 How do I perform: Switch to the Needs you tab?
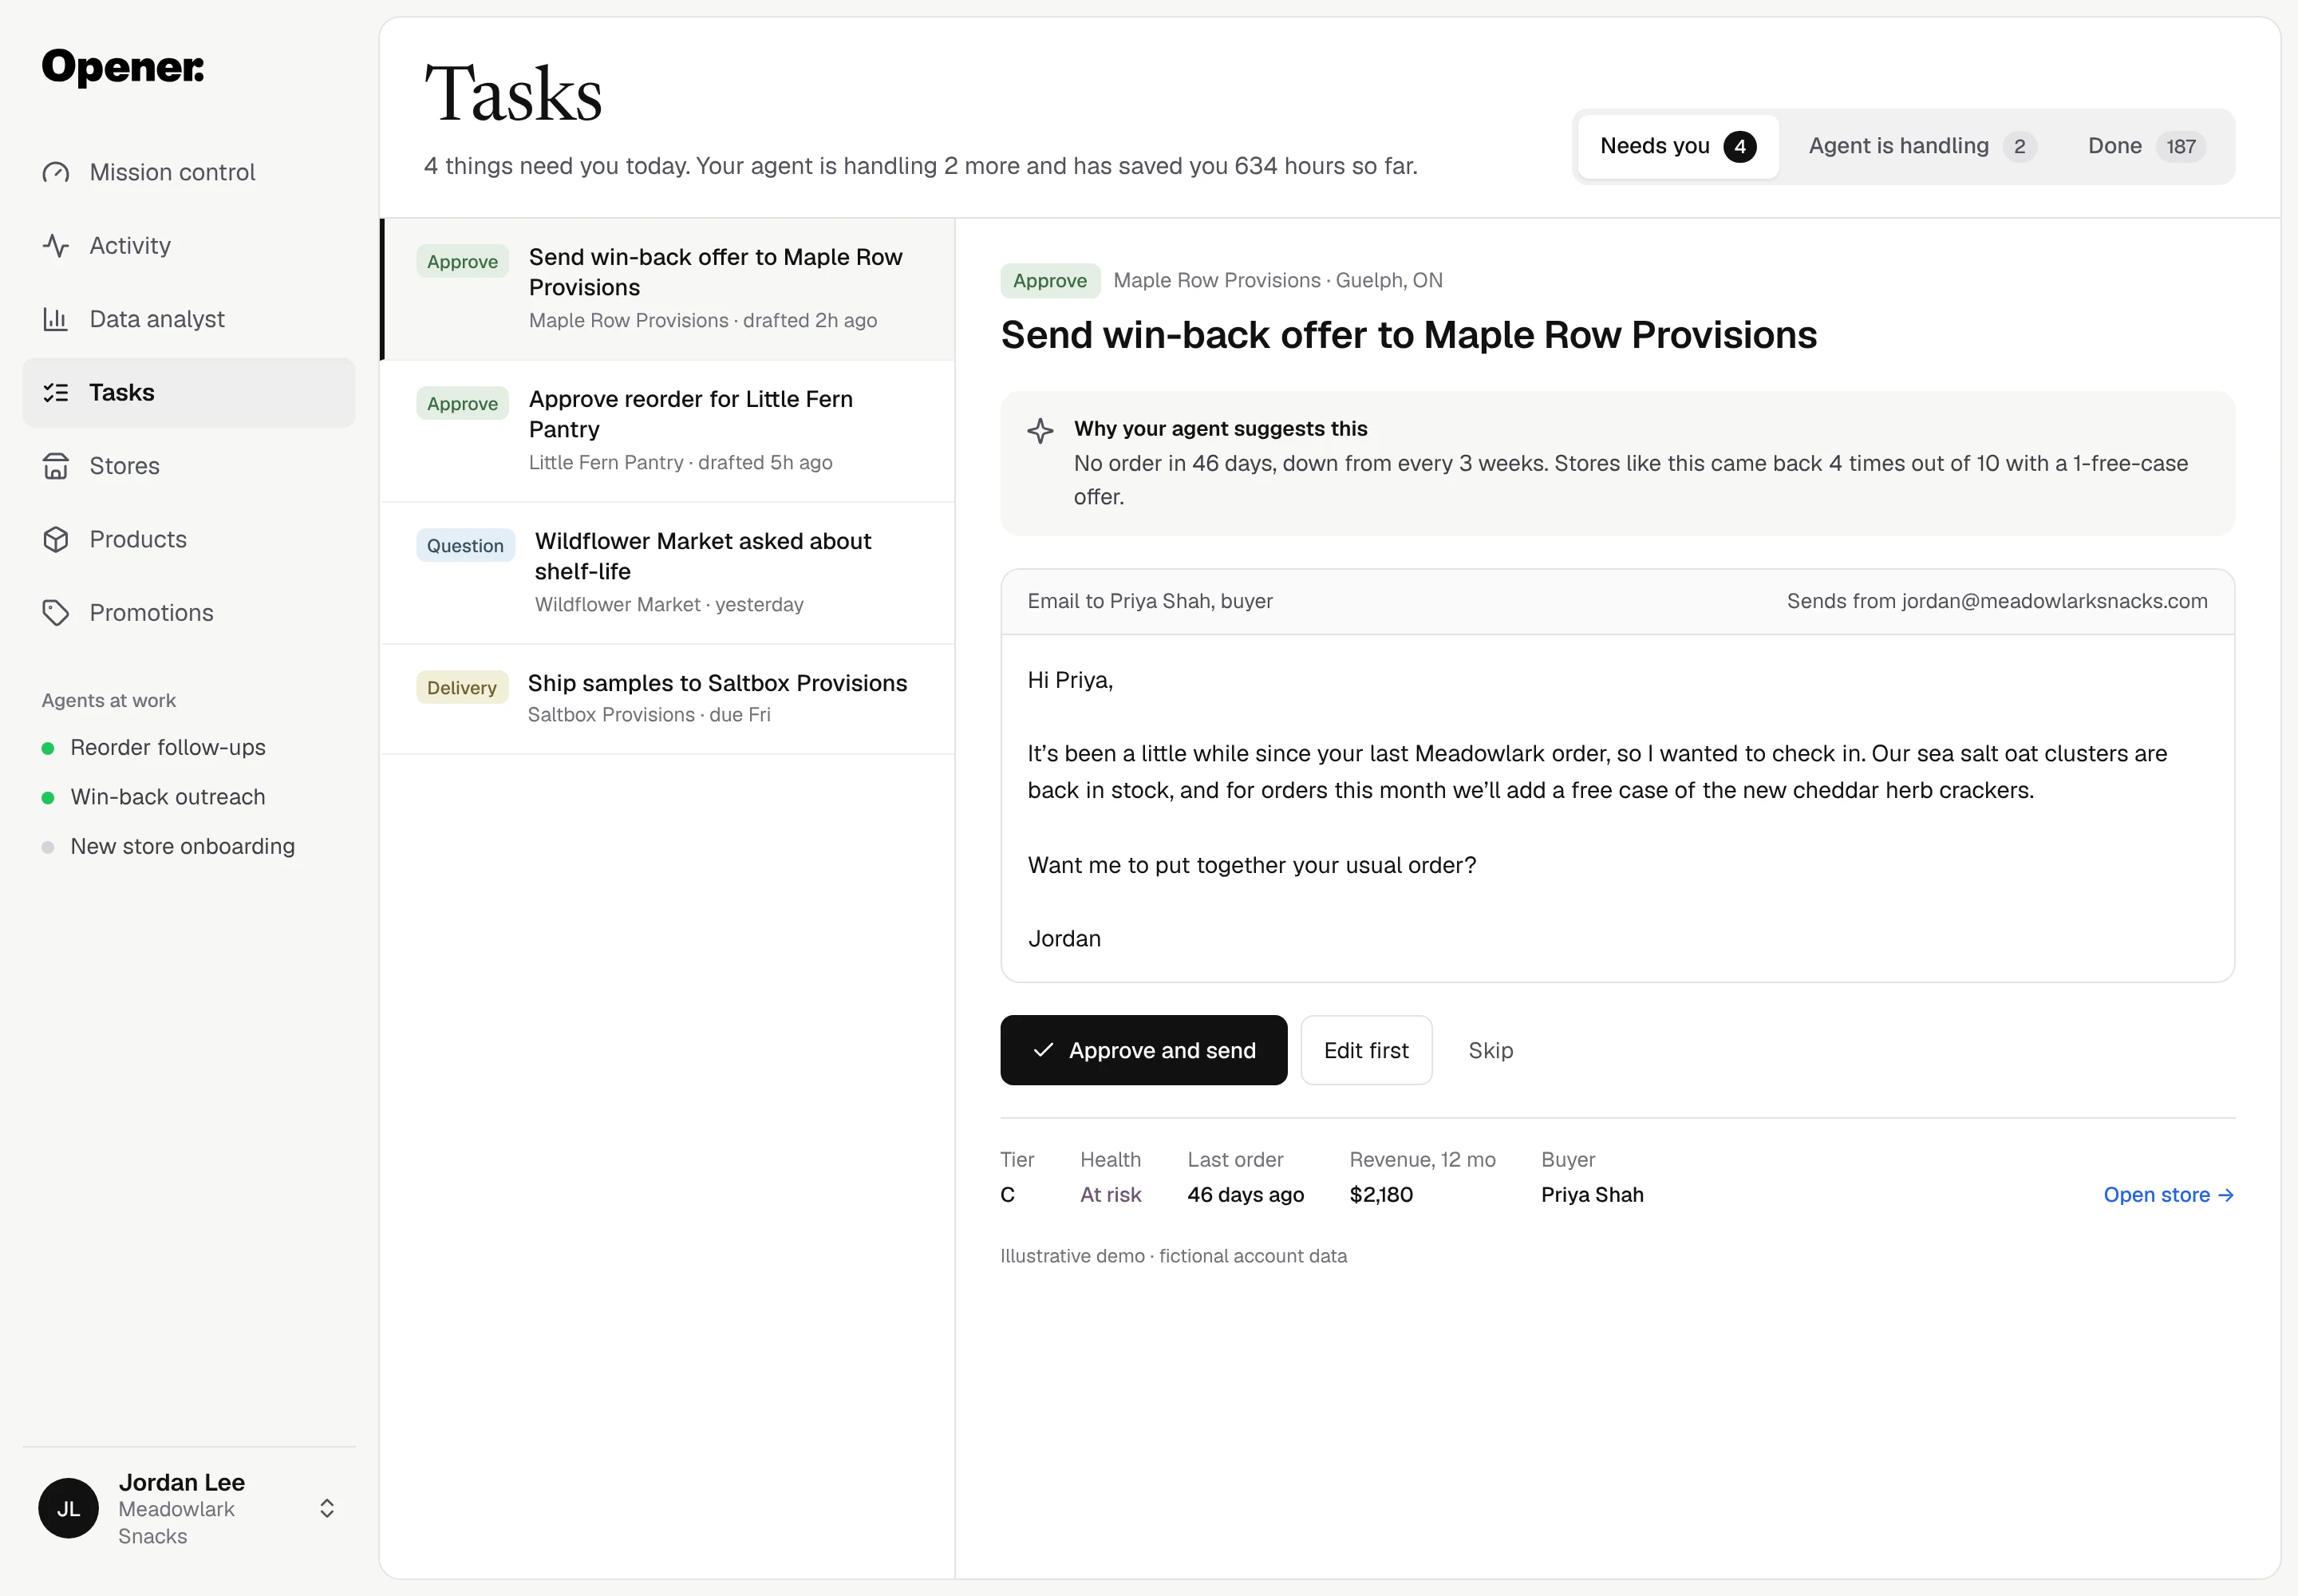pyautogui.click(x=1678, y=146)
